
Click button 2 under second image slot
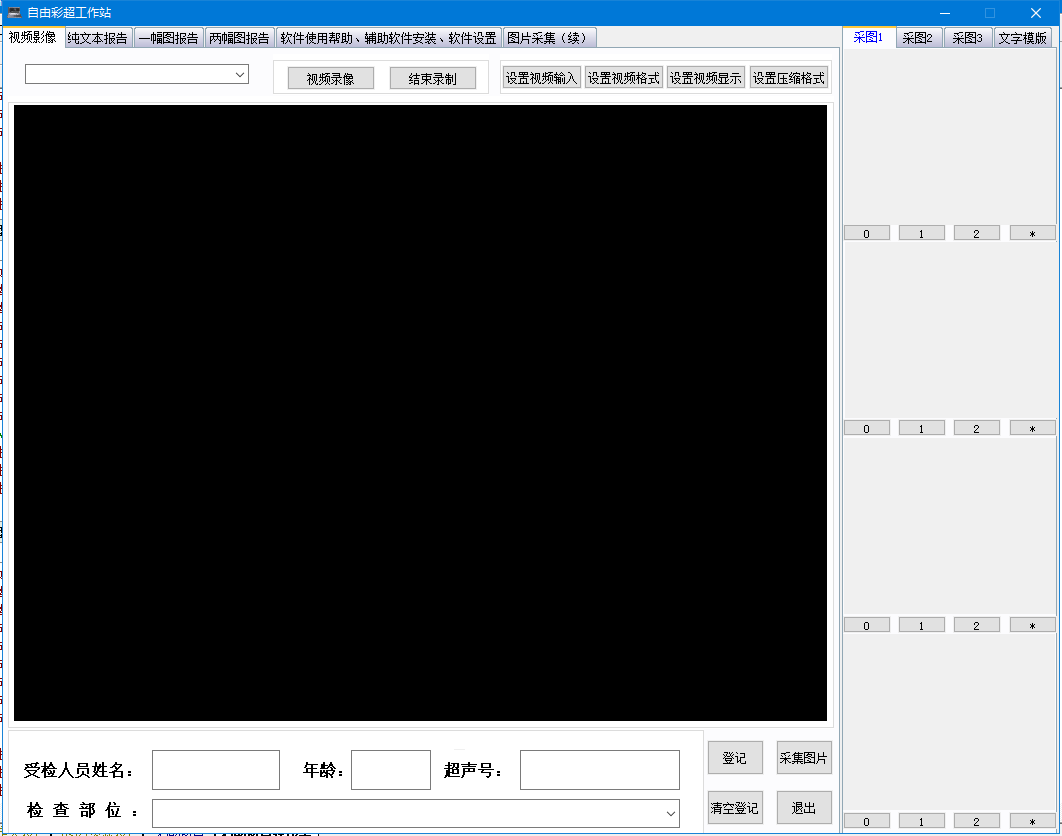977,428
